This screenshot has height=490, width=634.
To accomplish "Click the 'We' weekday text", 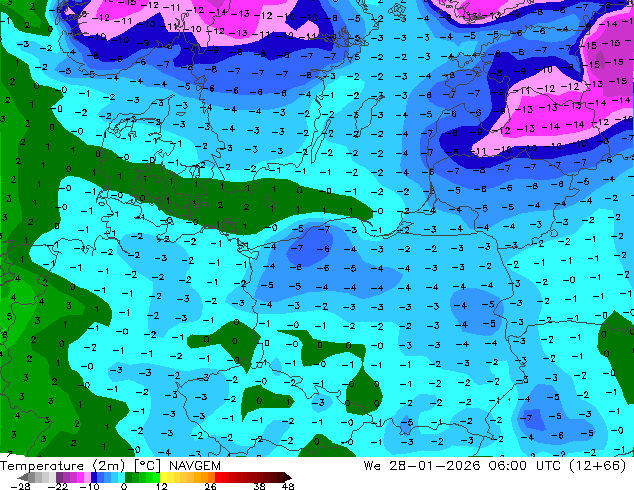I will [372, 466].
